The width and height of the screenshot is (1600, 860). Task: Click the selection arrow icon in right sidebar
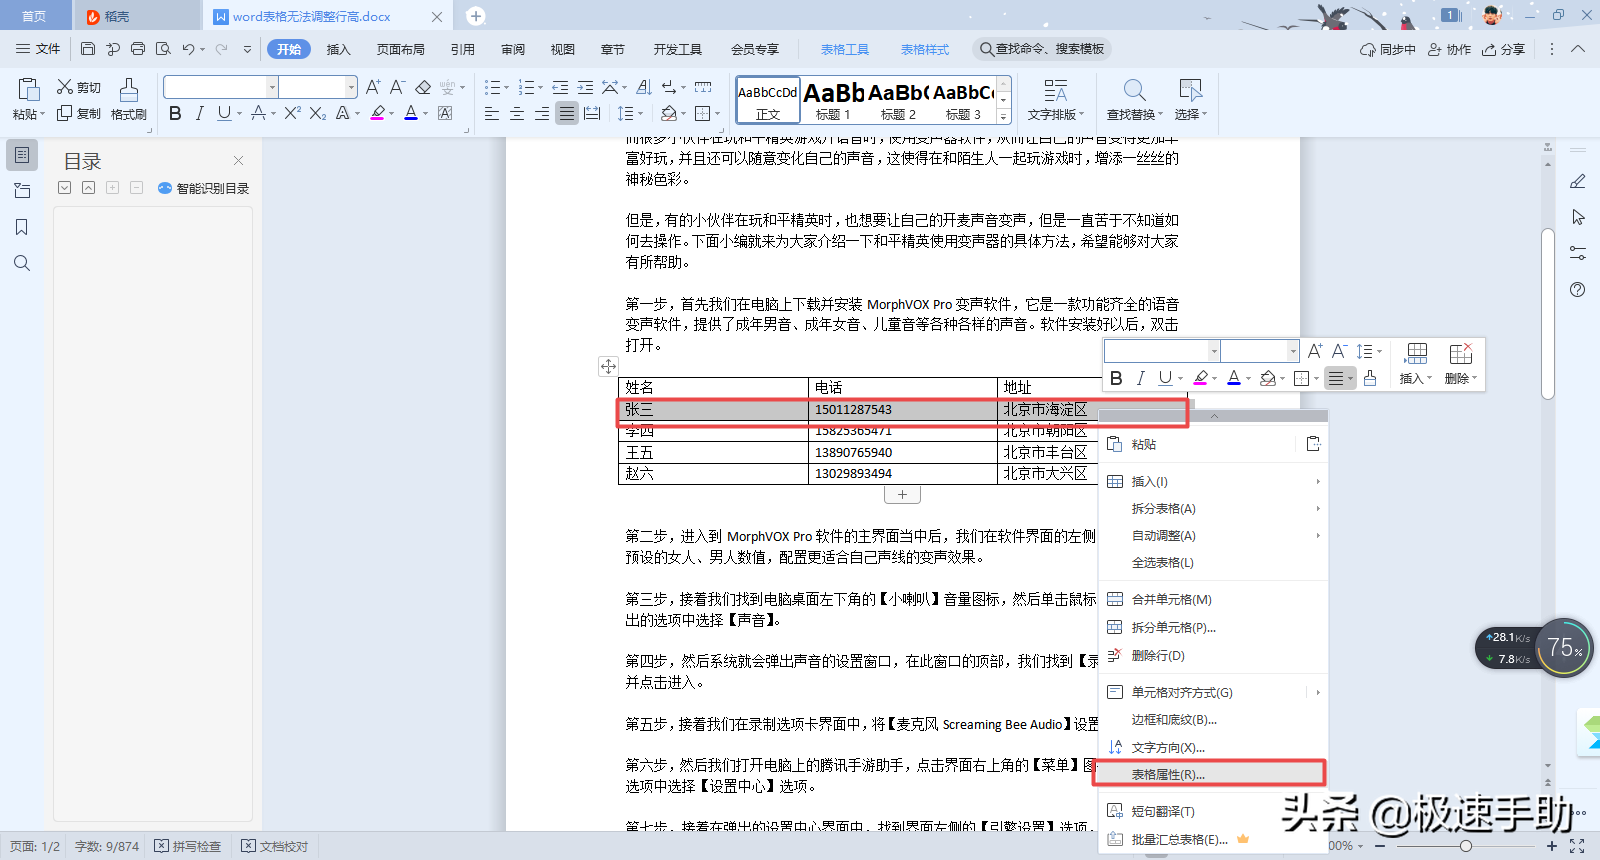click(x=1578, y=217)
